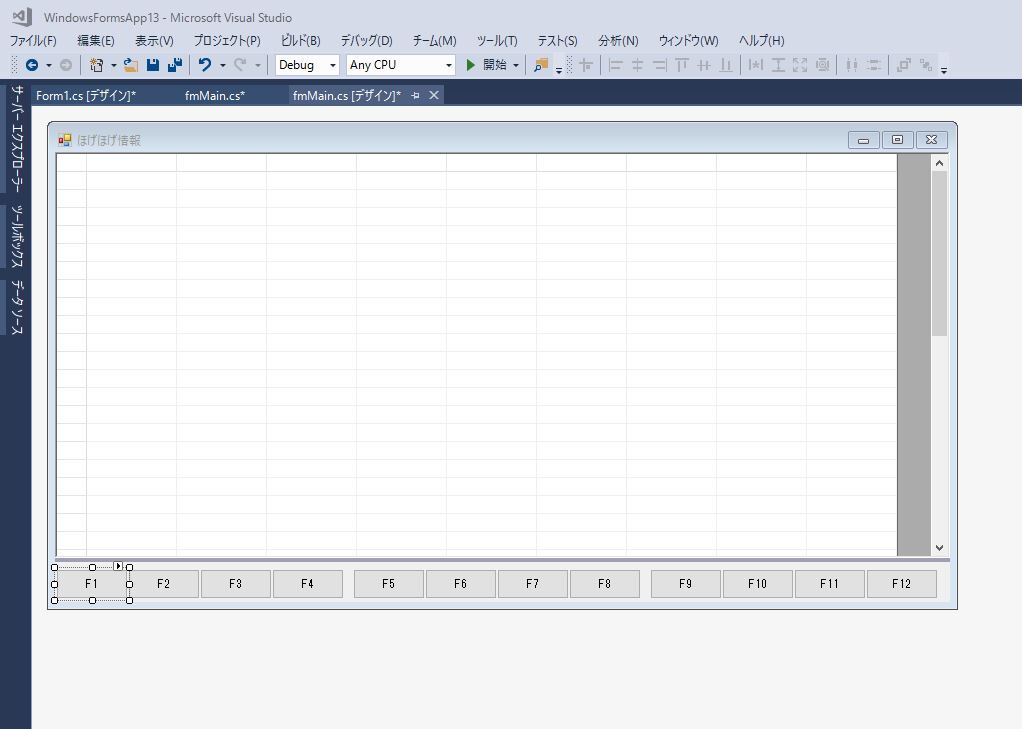The height and width of the screenshot is (729, 1022).
Task: Expand the Start button dropdown arrow
Action: click(x=516, y=65)
